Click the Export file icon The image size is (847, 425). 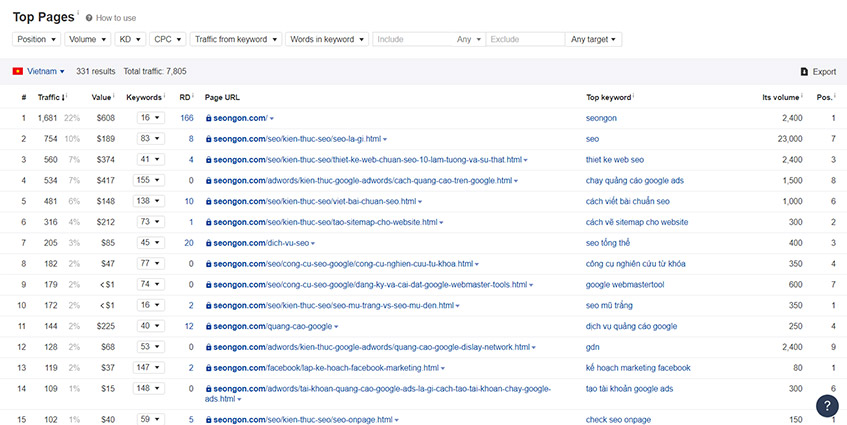tap(804, 72)
